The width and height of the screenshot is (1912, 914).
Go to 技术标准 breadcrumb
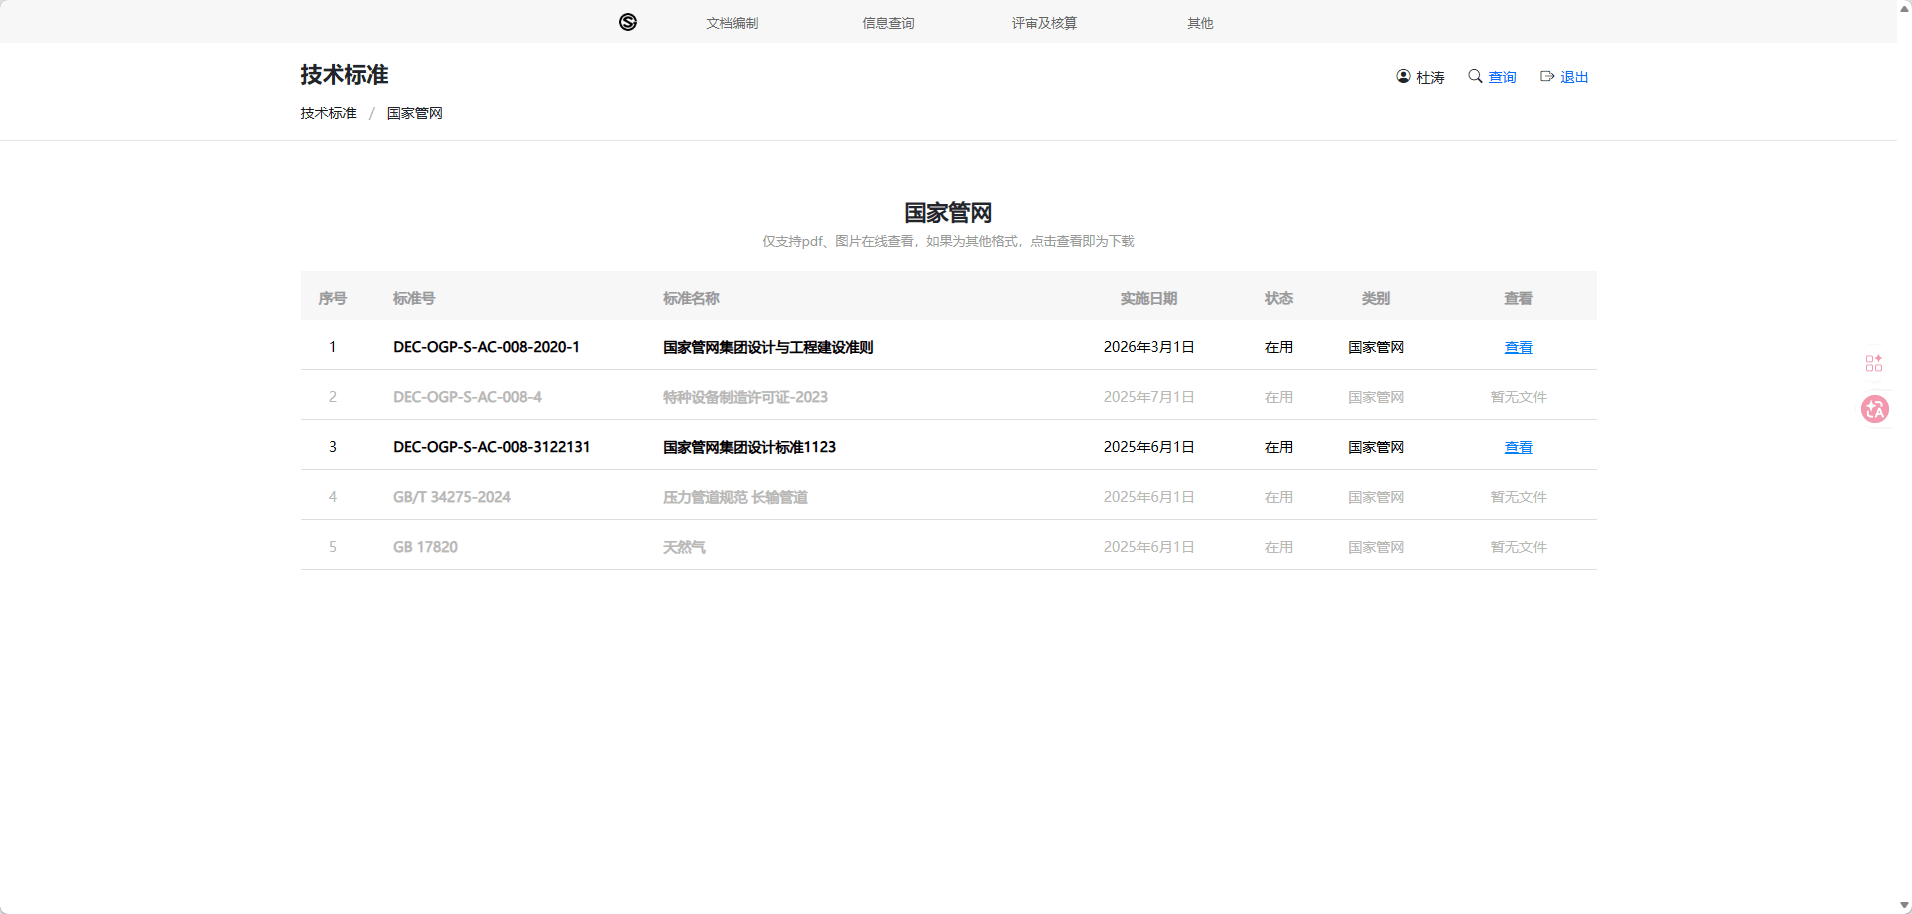pos(329,113)
